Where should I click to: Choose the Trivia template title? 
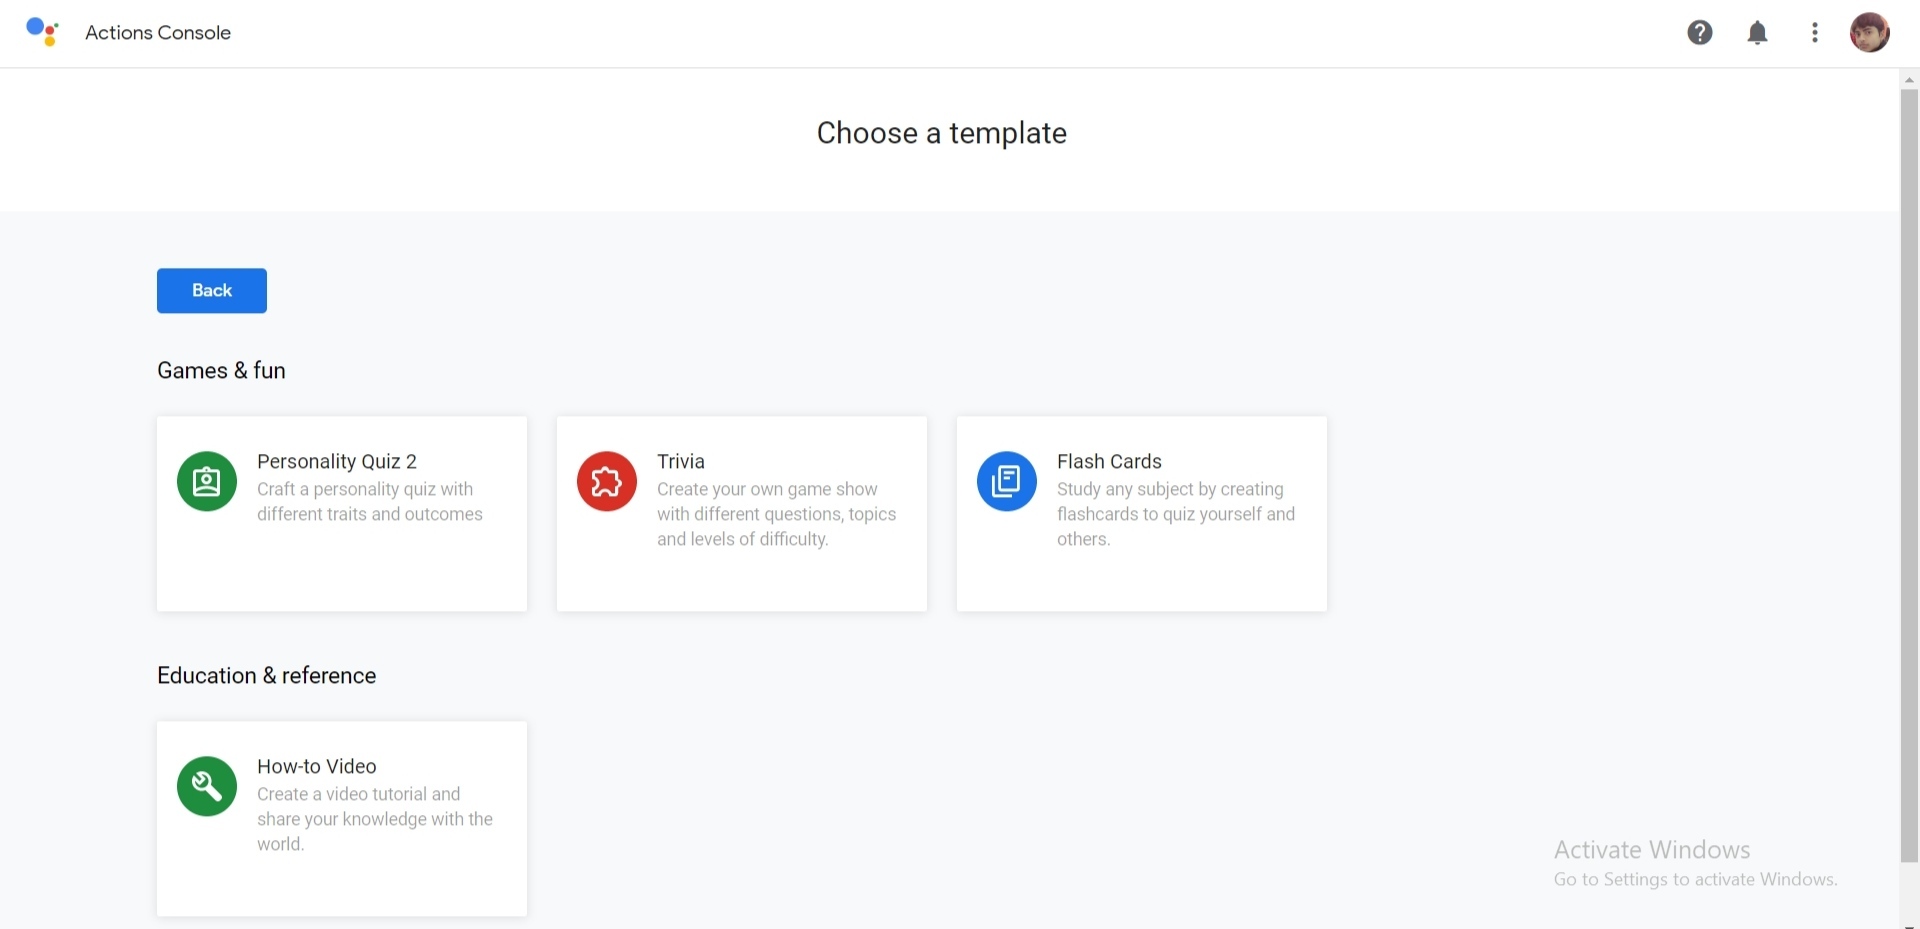click(x=681, y=461)
